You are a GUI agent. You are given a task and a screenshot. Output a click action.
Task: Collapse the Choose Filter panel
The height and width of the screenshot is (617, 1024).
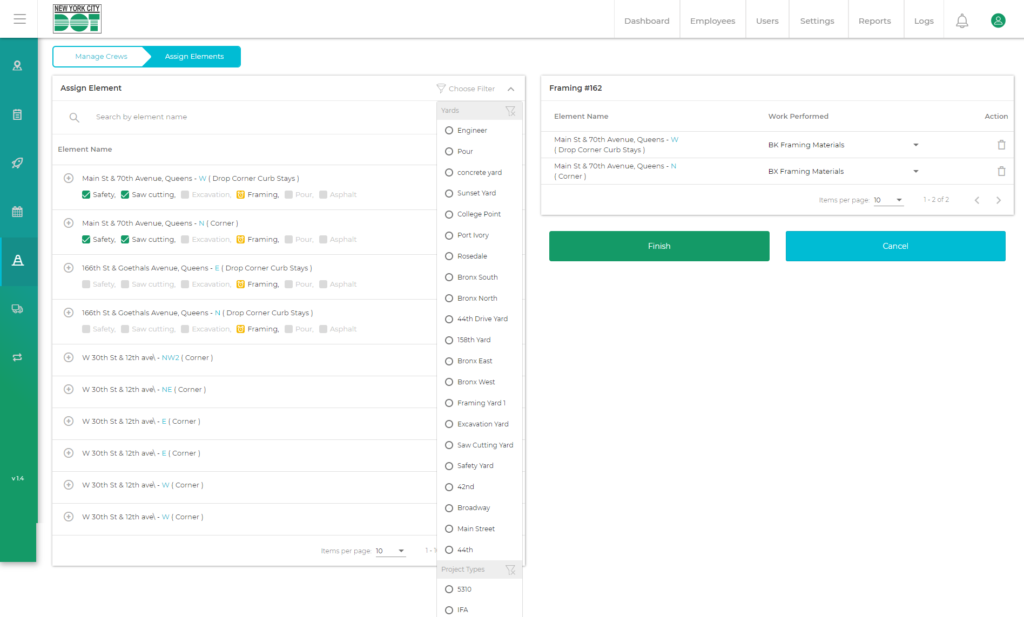(511, 89)
